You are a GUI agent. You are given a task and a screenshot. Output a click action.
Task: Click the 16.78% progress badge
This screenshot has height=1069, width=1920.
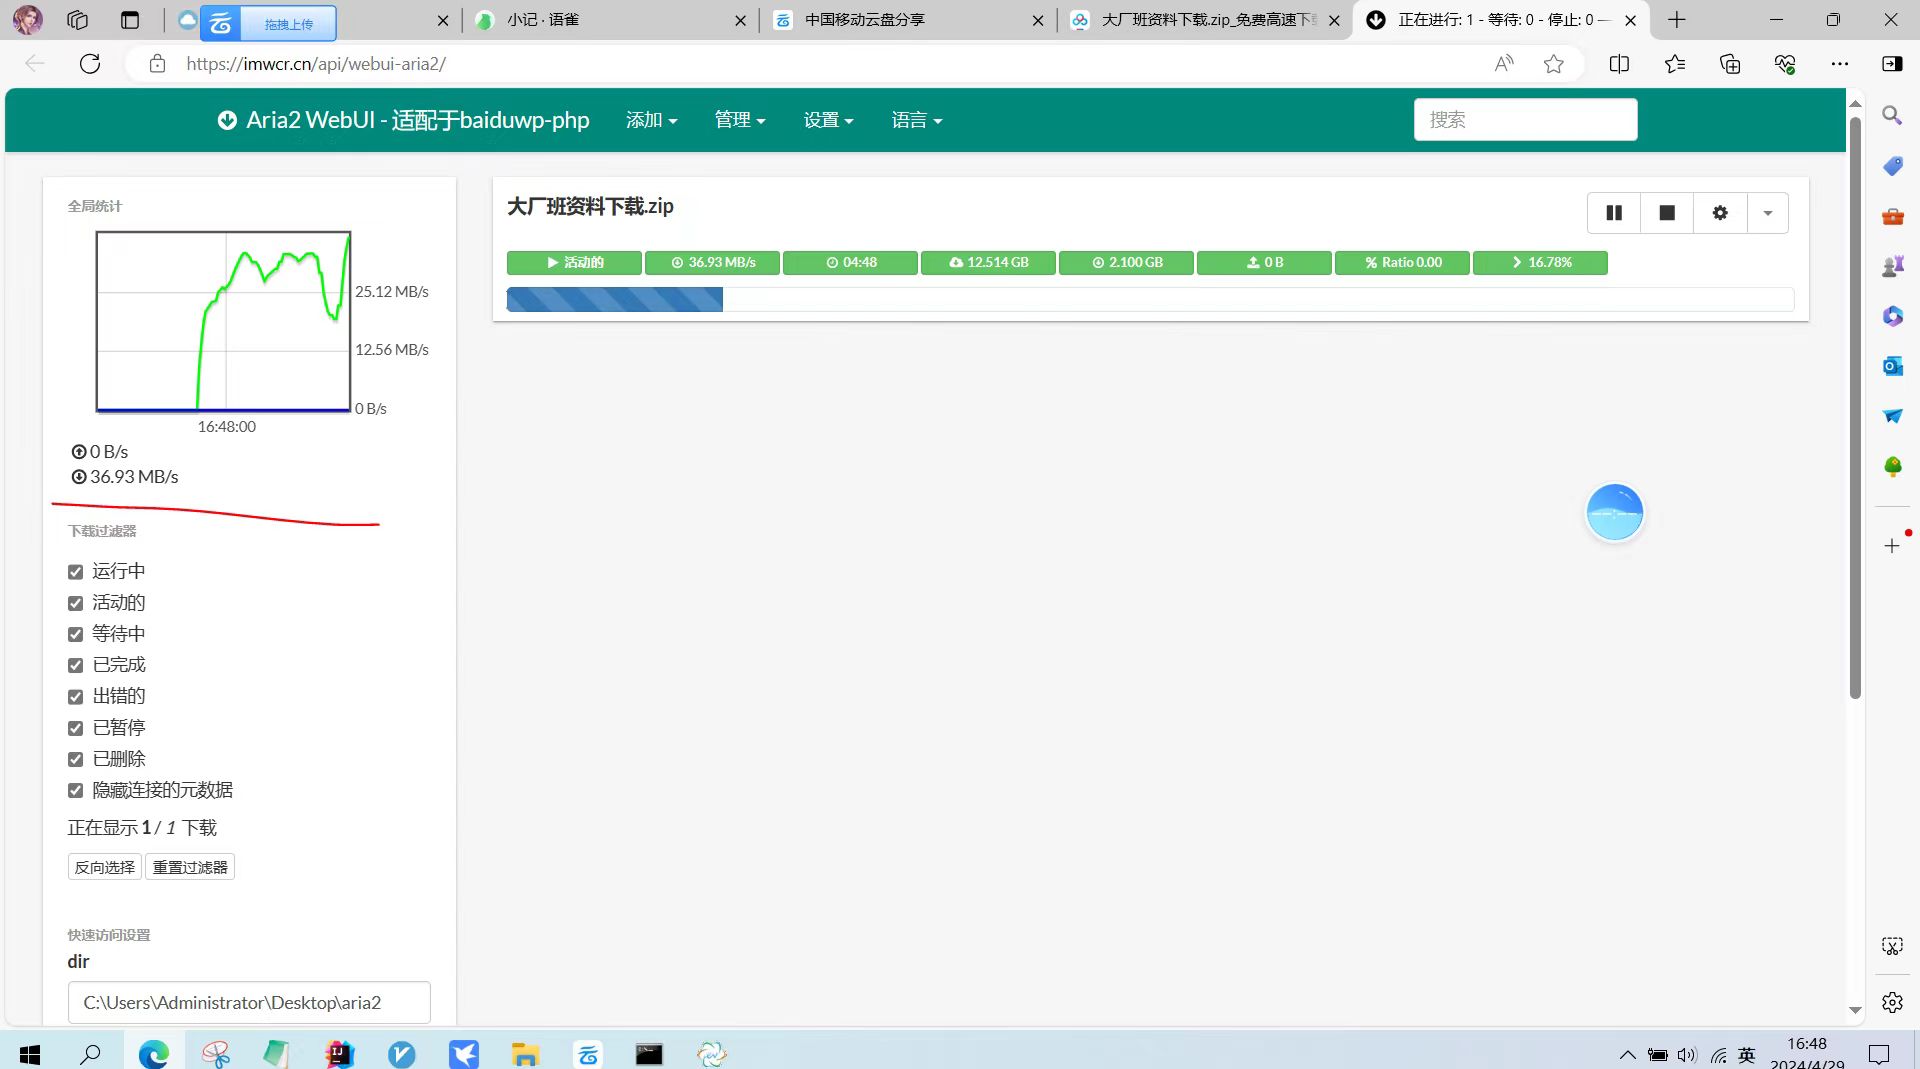1540,262
